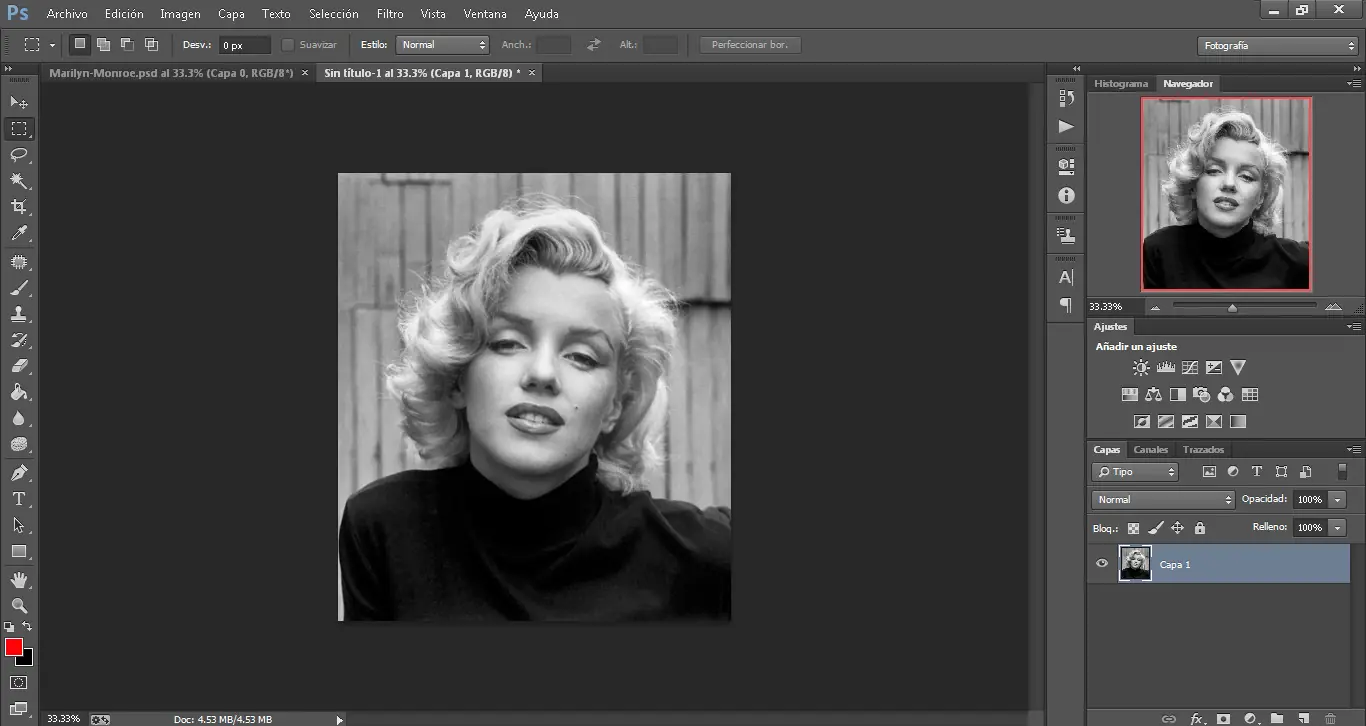Hide the Capa 1 layer
1366x726 pixels.
tap(1102, 564)
